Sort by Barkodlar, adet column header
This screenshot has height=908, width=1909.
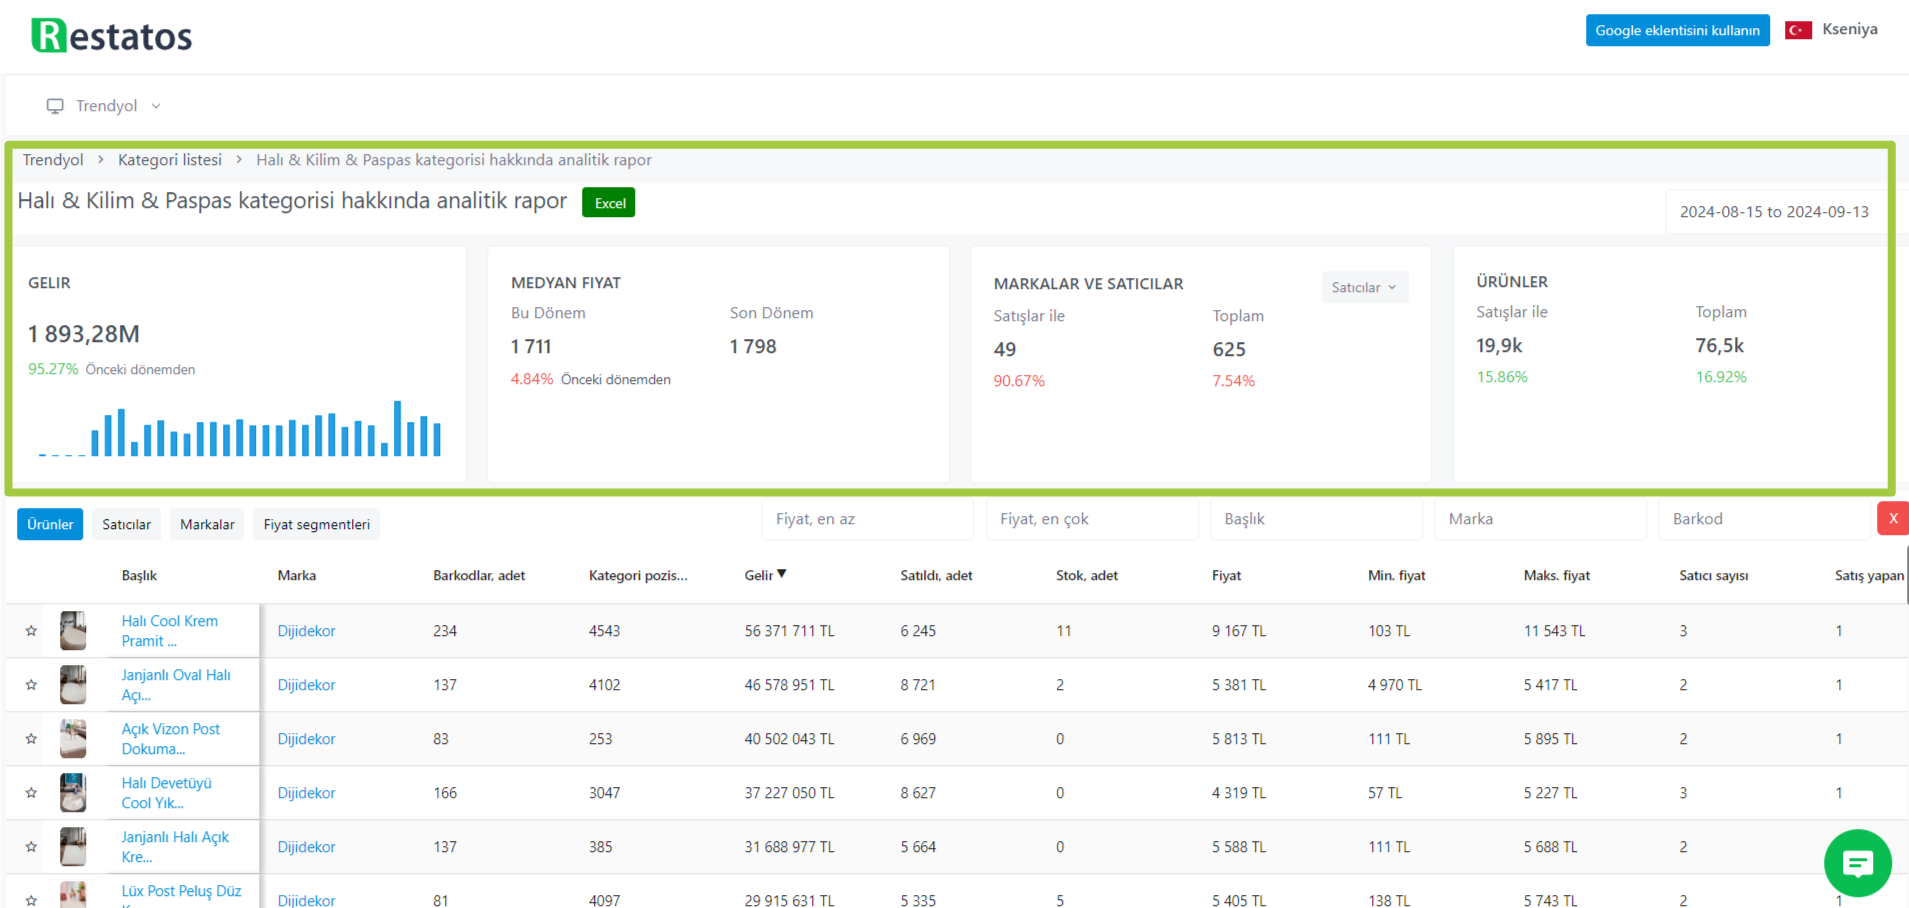pos(479,576)
